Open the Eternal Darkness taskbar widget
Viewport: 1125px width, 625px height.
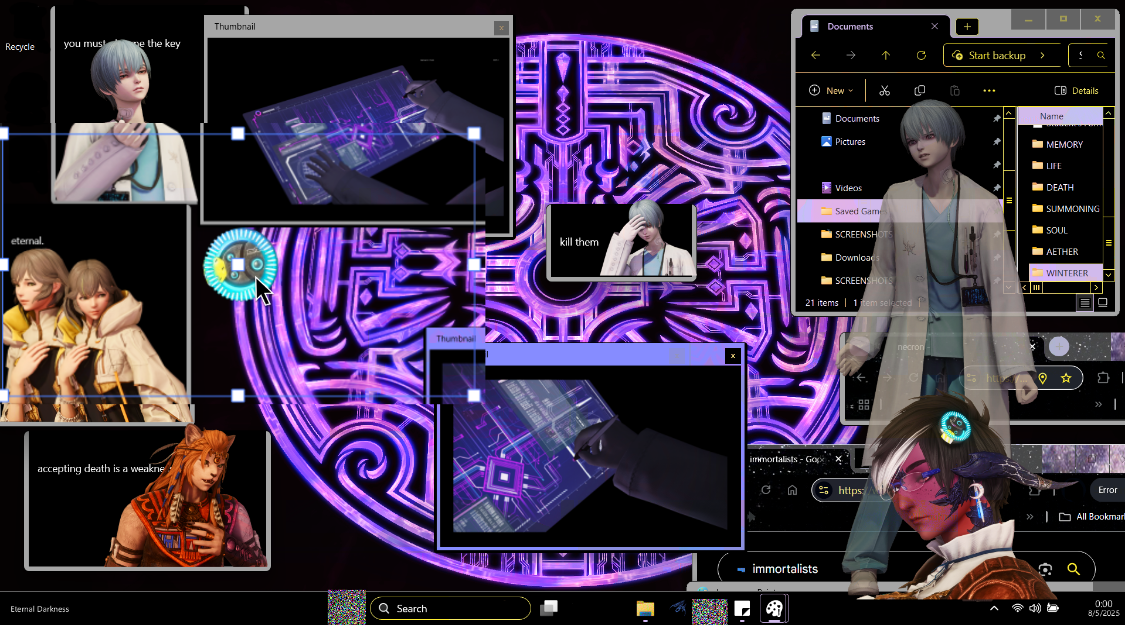39,608
